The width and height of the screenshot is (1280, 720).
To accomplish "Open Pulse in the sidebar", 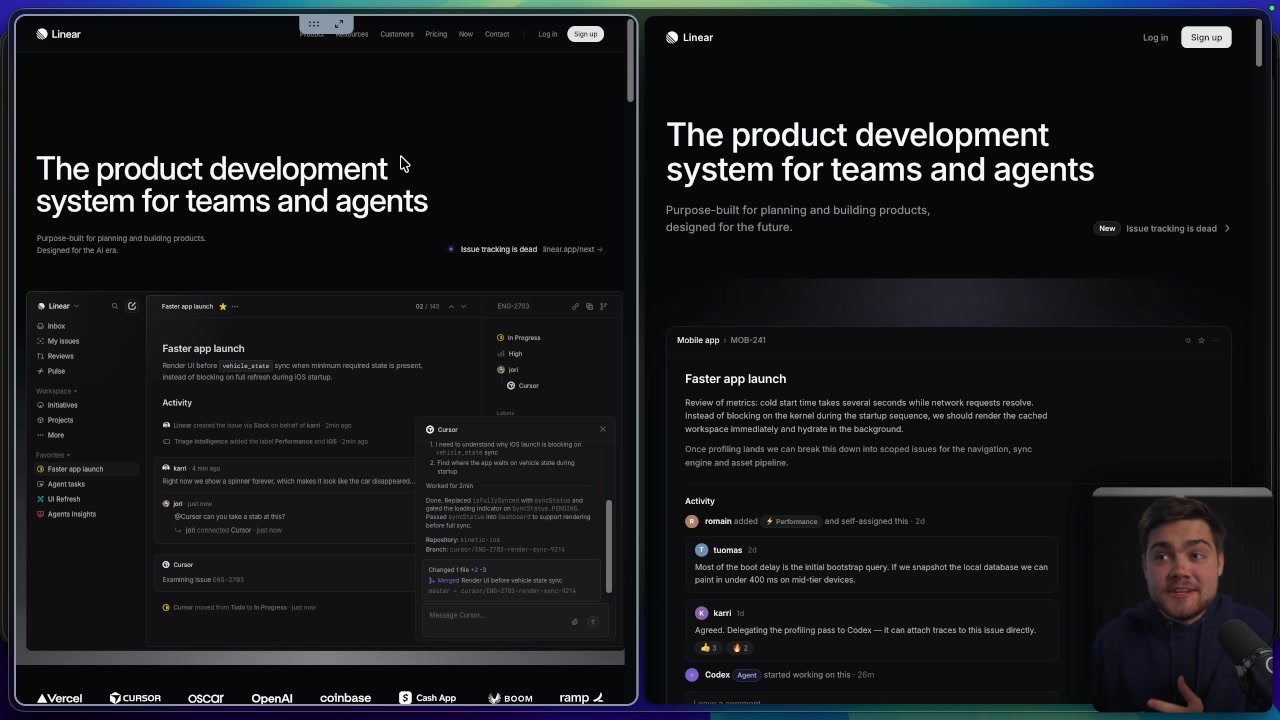I will point(51,371).
